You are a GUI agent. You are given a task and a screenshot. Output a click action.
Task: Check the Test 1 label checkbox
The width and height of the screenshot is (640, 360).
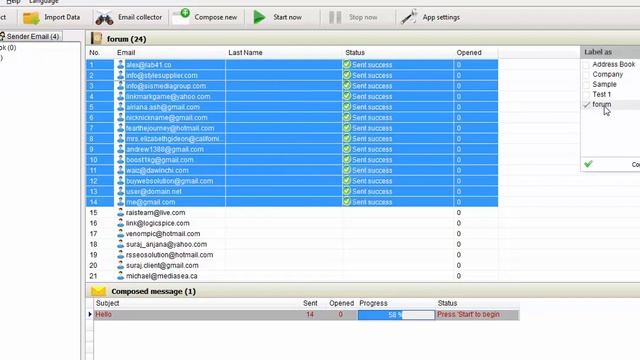point(586,95)
